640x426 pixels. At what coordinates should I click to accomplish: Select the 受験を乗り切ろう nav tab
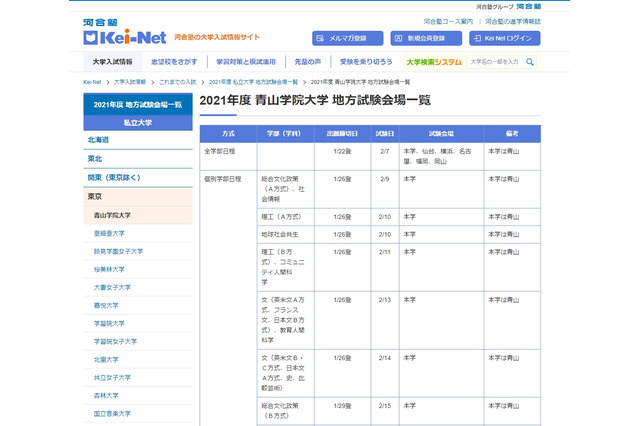coord(366,62)
